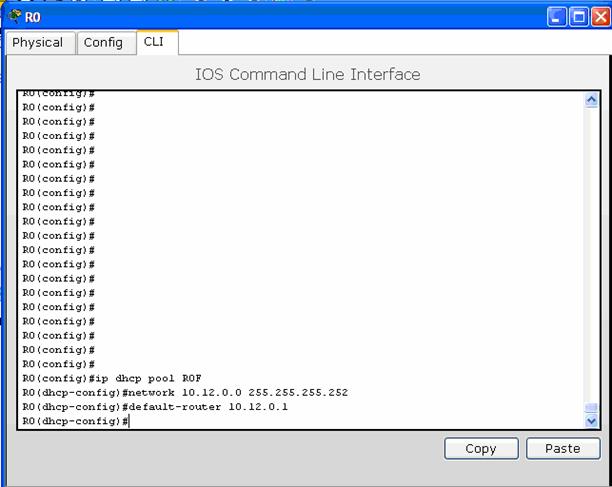The image size is (612, 487).
Task: Open the Config tab
Action: [x=103, y=43]
